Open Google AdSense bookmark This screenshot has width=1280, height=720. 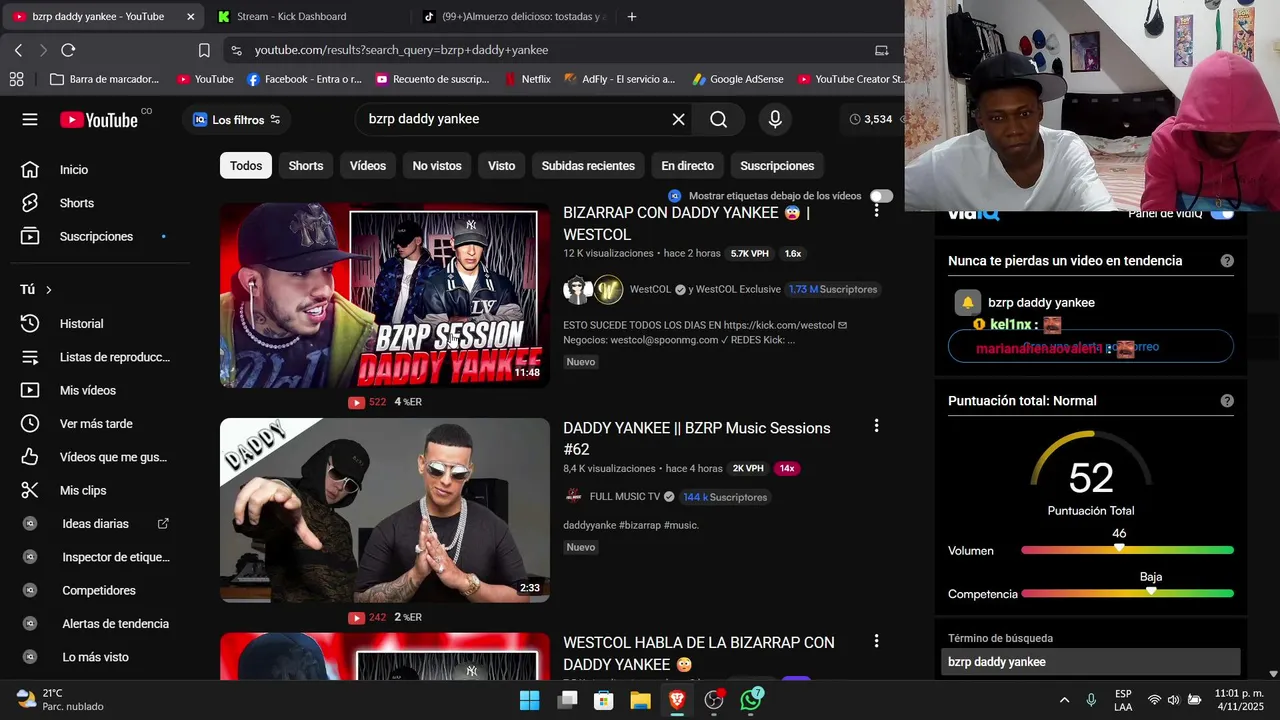(x=737, y=79)
